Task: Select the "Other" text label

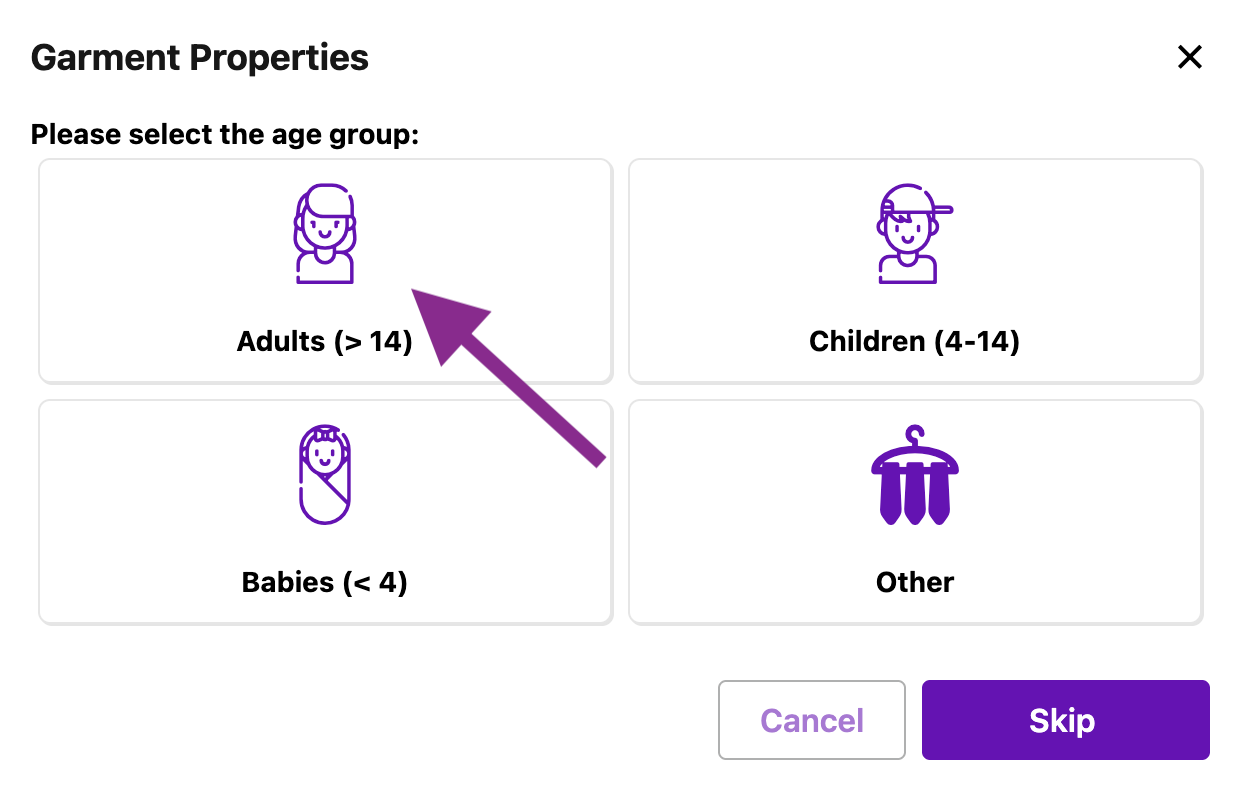Action: [x=914, y=582]
